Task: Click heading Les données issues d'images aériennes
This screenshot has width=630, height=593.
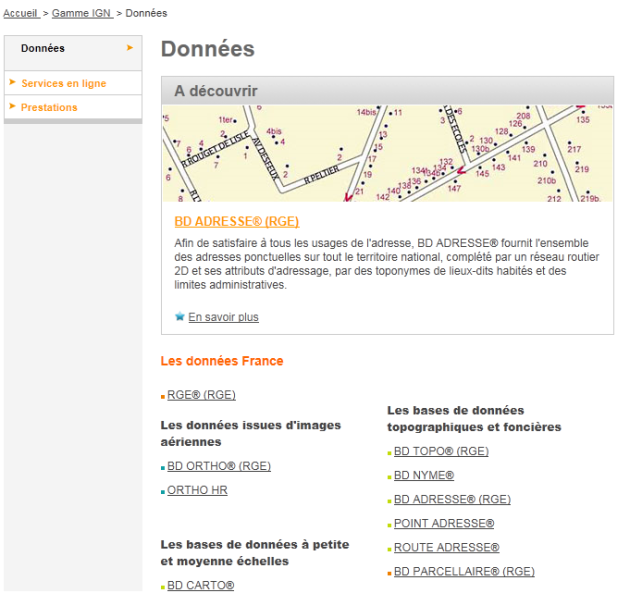Action: (251, 434)
